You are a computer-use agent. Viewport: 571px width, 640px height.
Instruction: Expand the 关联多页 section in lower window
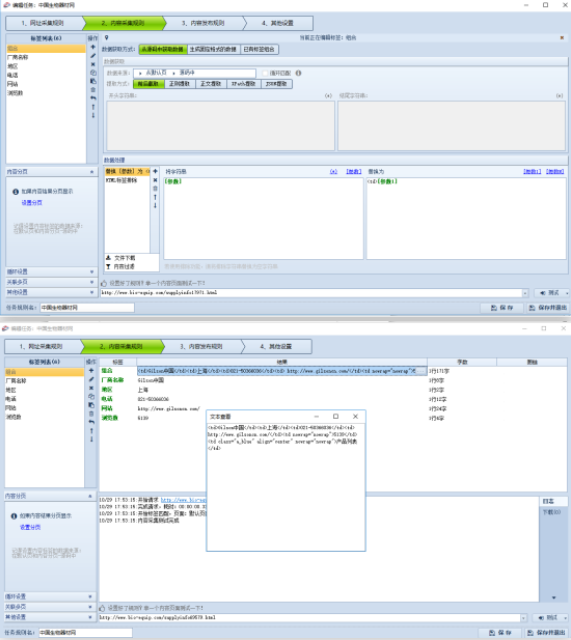tap(90, 607)
